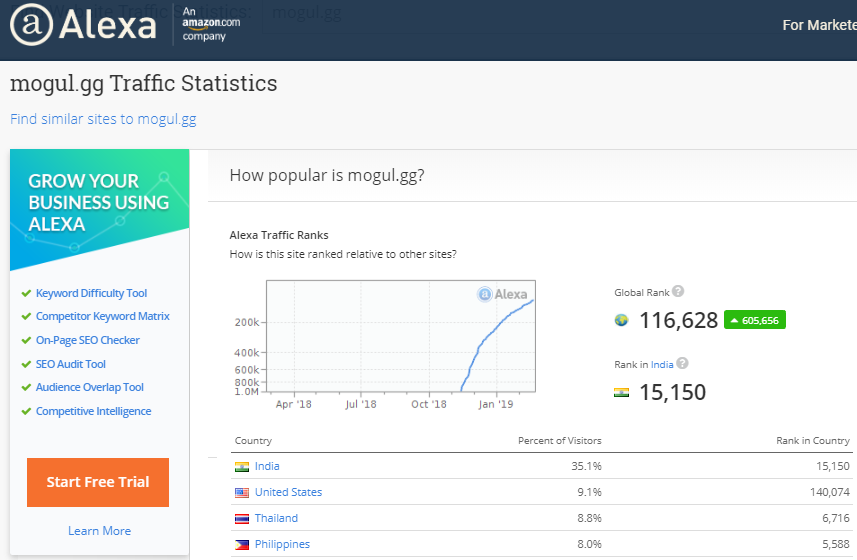Open the Thailand country link
The height and width of the screenshot is (560, 857).
(x=277, y=518)
